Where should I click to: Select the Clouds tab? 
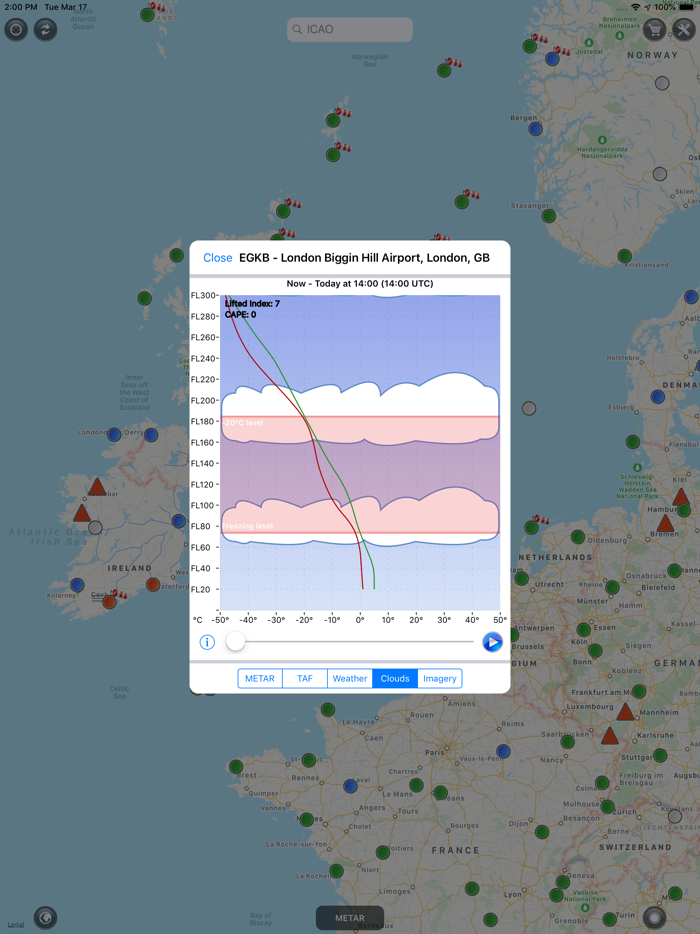(395, 678)
